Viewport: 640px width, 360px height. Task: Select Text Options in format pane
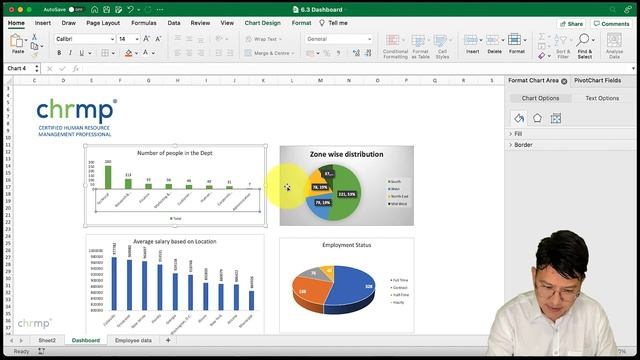602,98
